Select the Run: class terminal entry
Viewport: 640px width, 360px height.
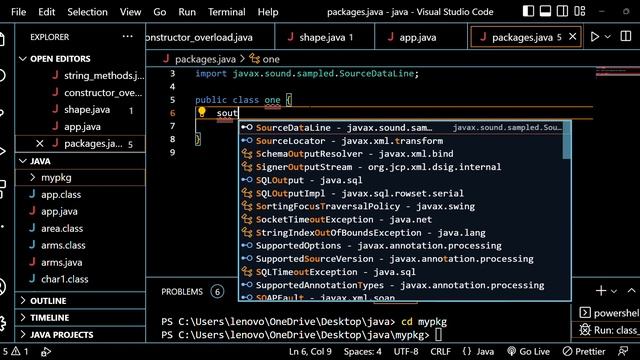(x=609, y=330)
